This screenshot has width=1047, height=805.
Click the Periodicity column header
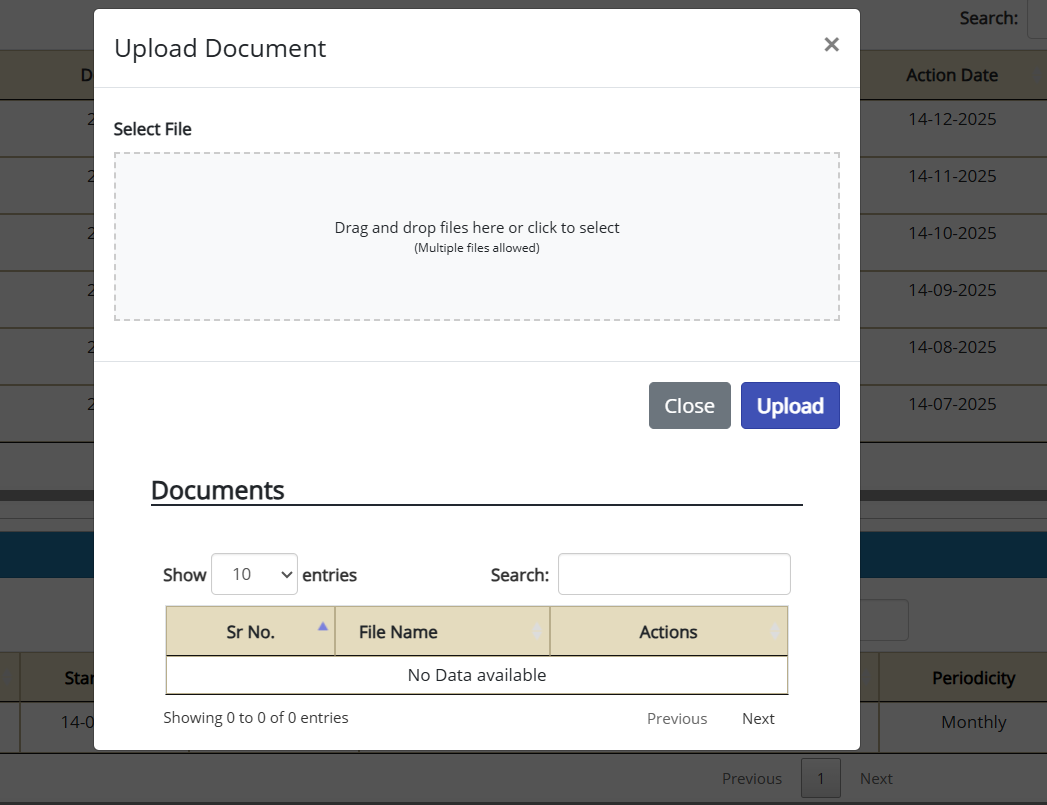[973, 678]
